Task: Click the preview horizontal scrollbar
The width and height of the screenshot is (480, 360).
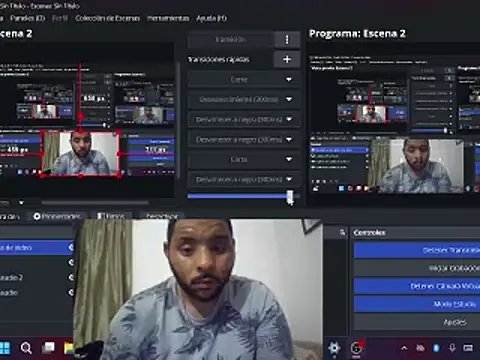Action: point(95,202)
